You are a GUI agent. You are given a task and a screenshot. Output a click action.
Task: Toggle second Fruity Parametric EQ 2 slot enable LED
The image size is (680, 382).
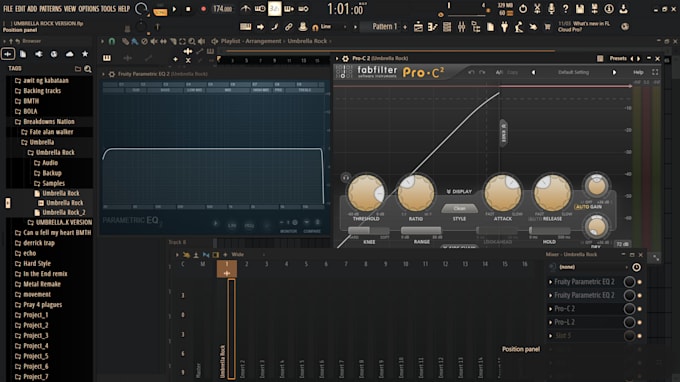pos(640,295)
